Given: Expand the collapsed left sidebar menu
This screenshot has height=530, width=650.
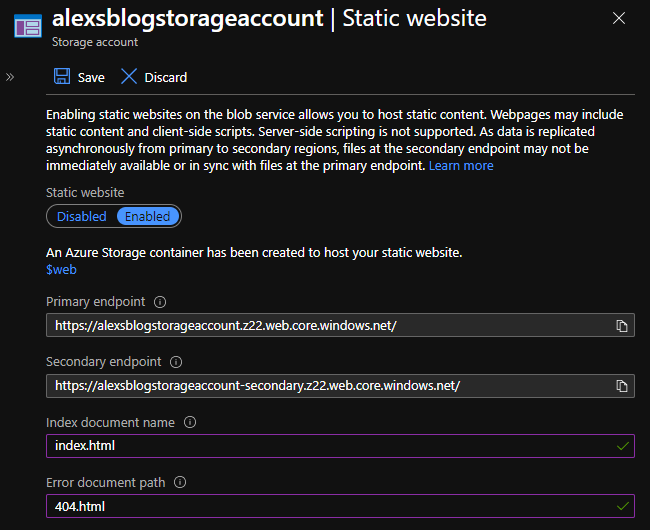Looking at the screenshot, I should [10, 76].
